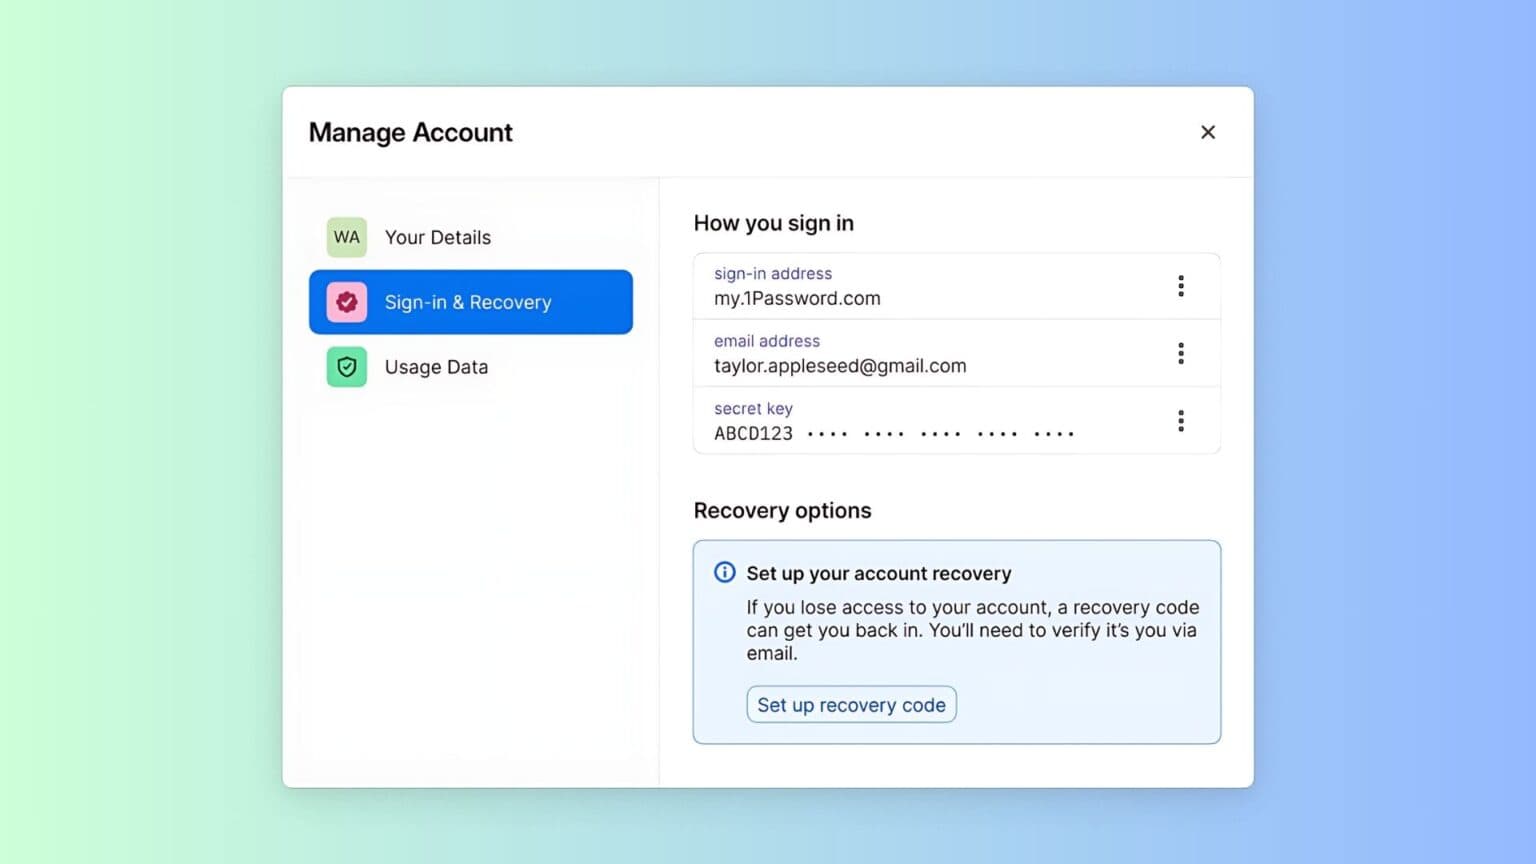Click the WA avatar icon

[x=347, y=237]
